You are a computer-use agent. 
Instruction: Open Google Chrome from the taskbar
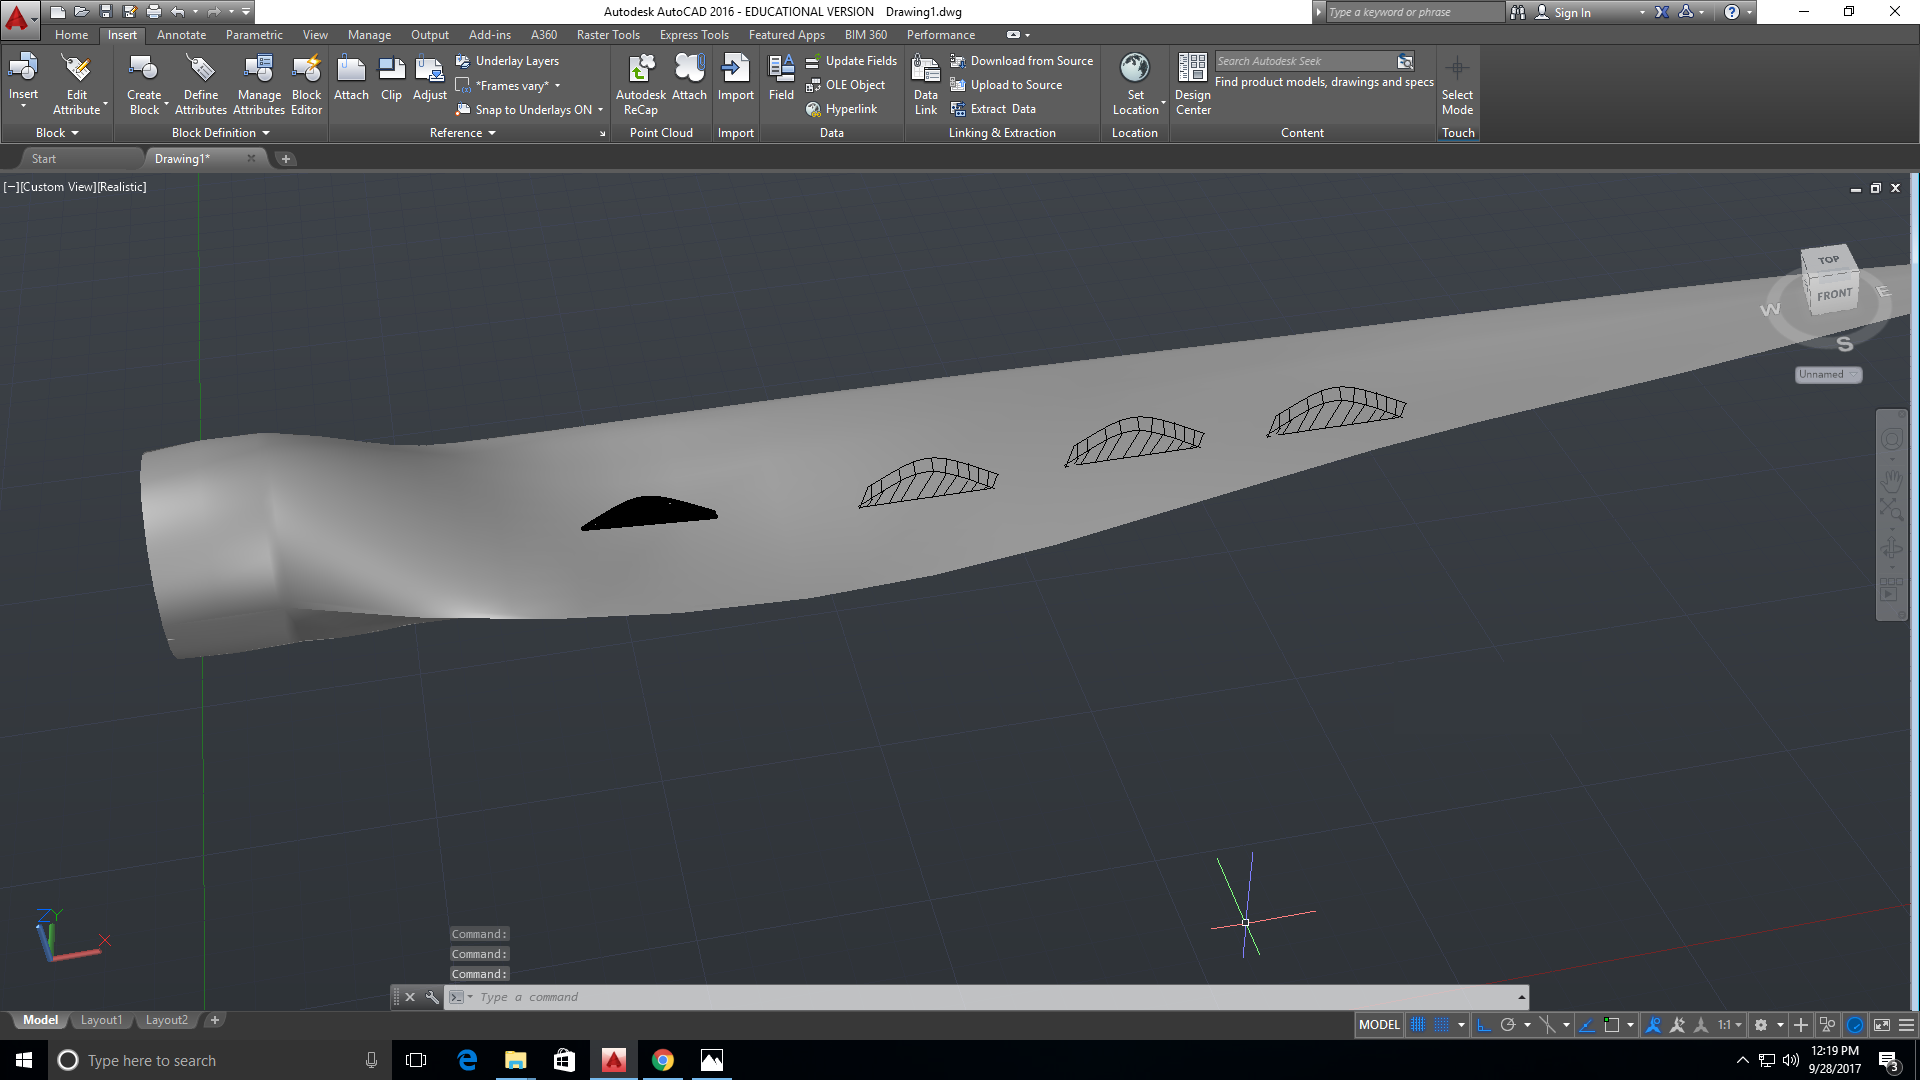tap(663, 1060)
